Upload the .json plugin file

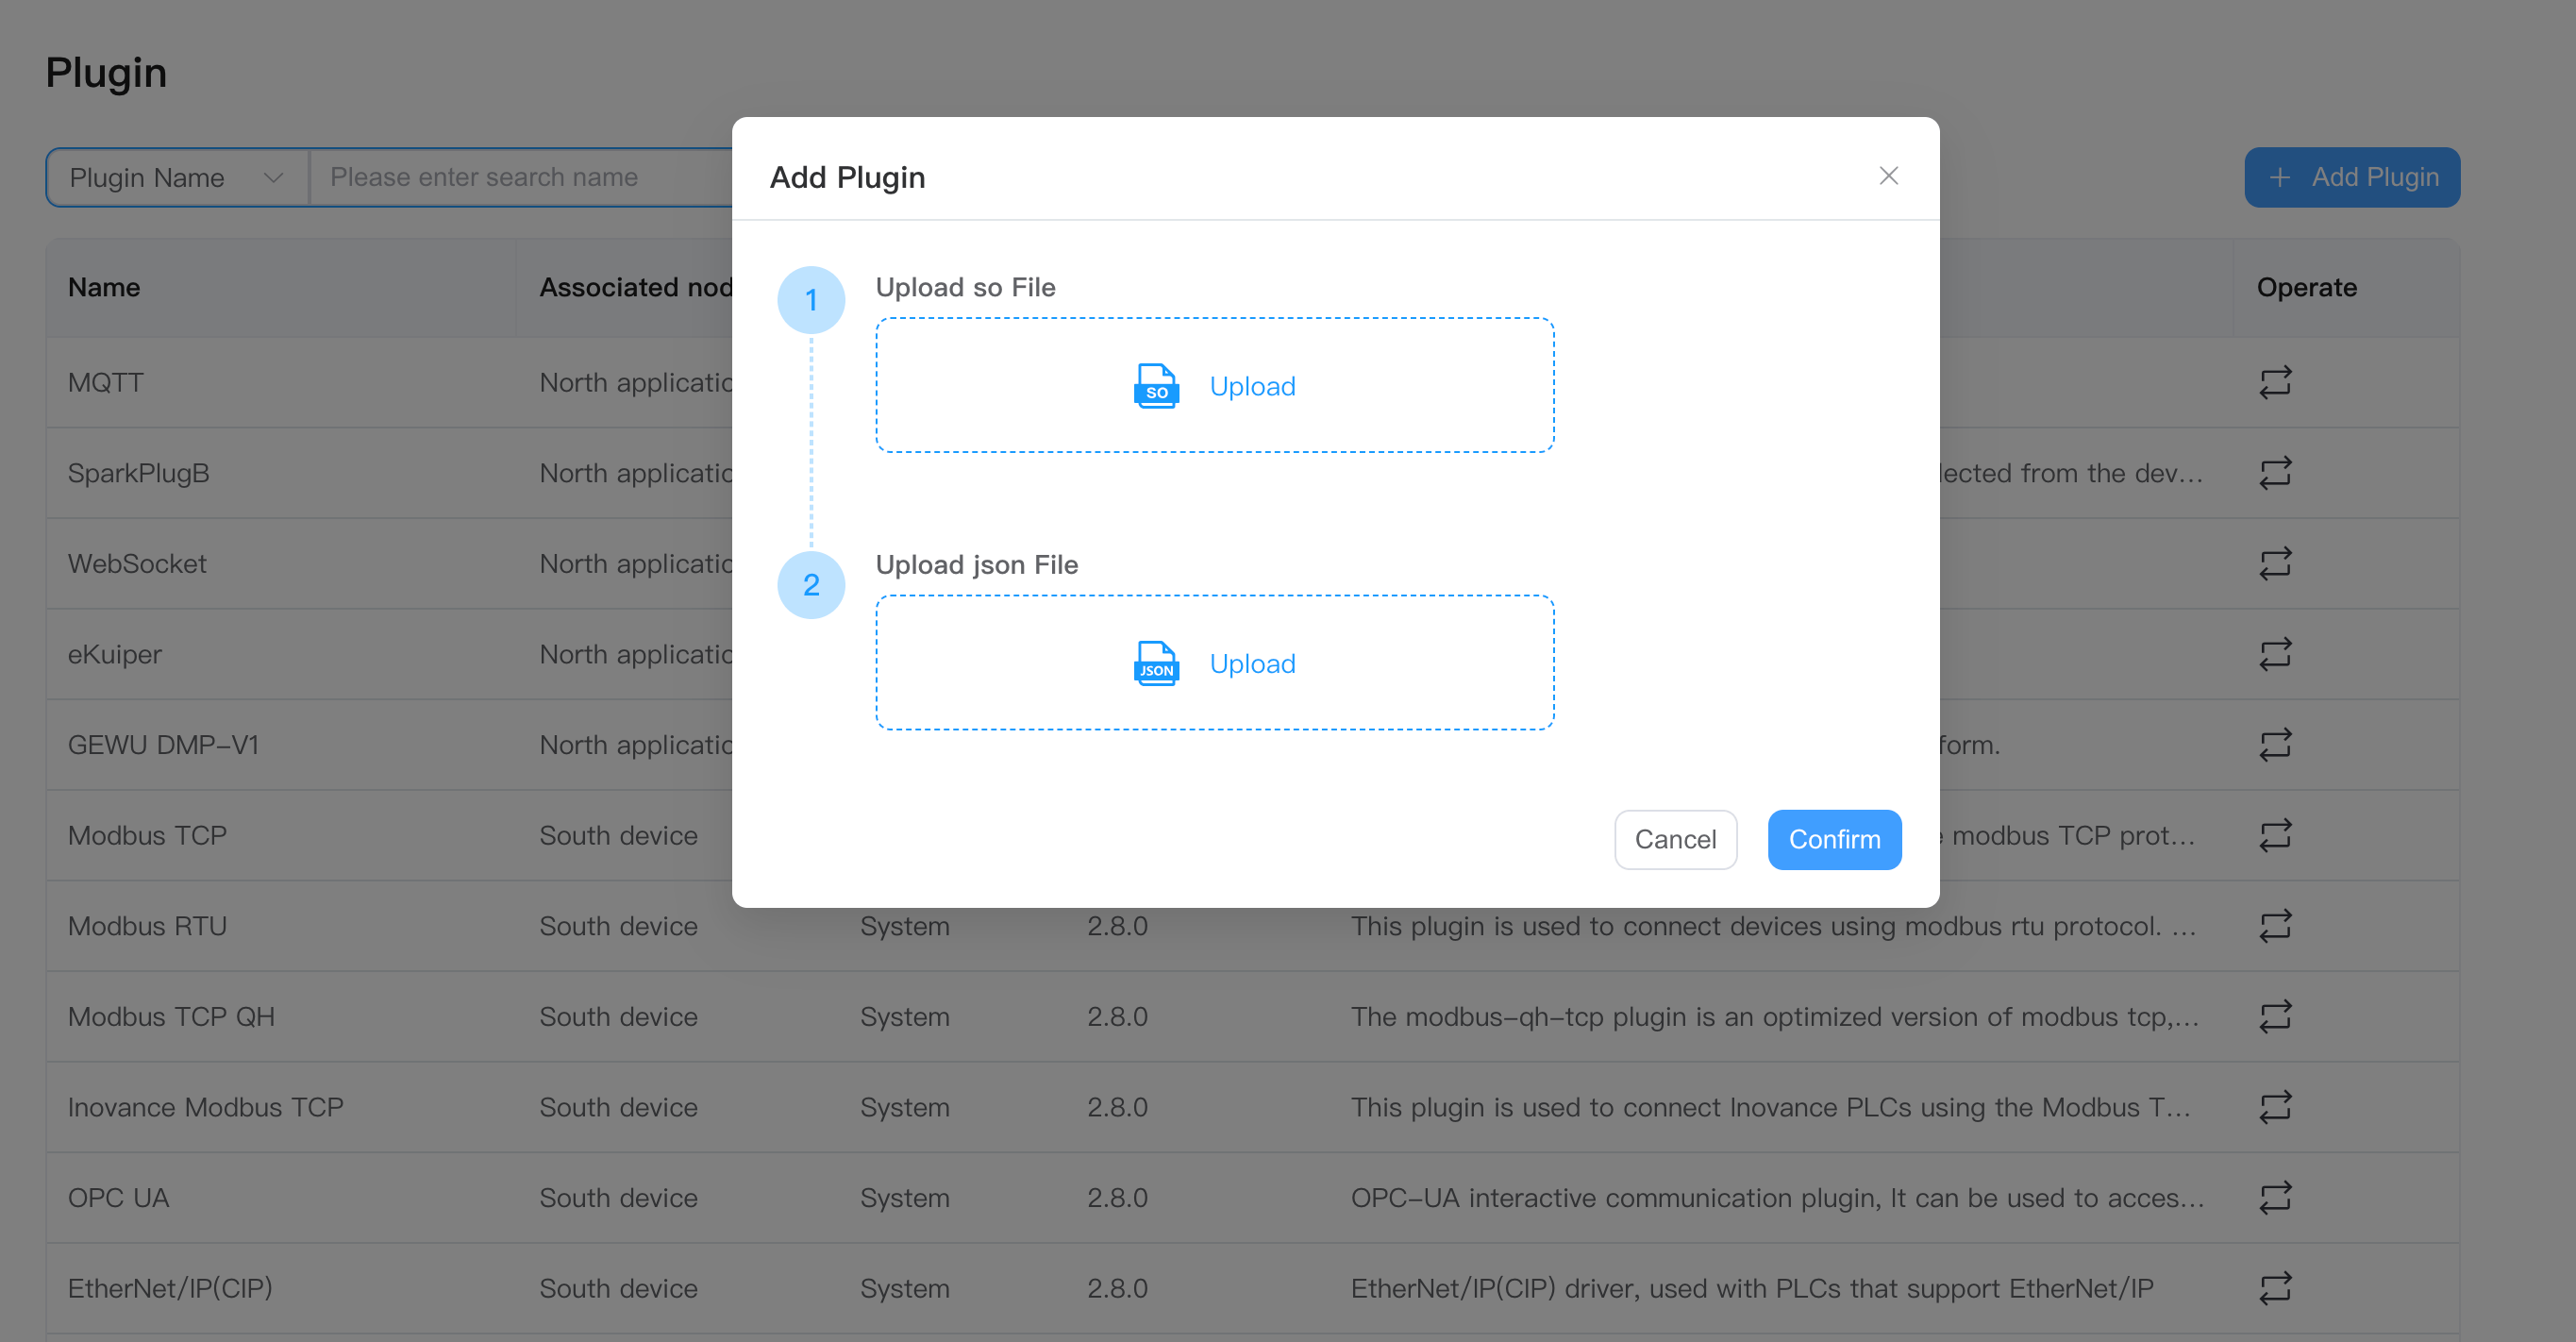tap(1213, 662)
